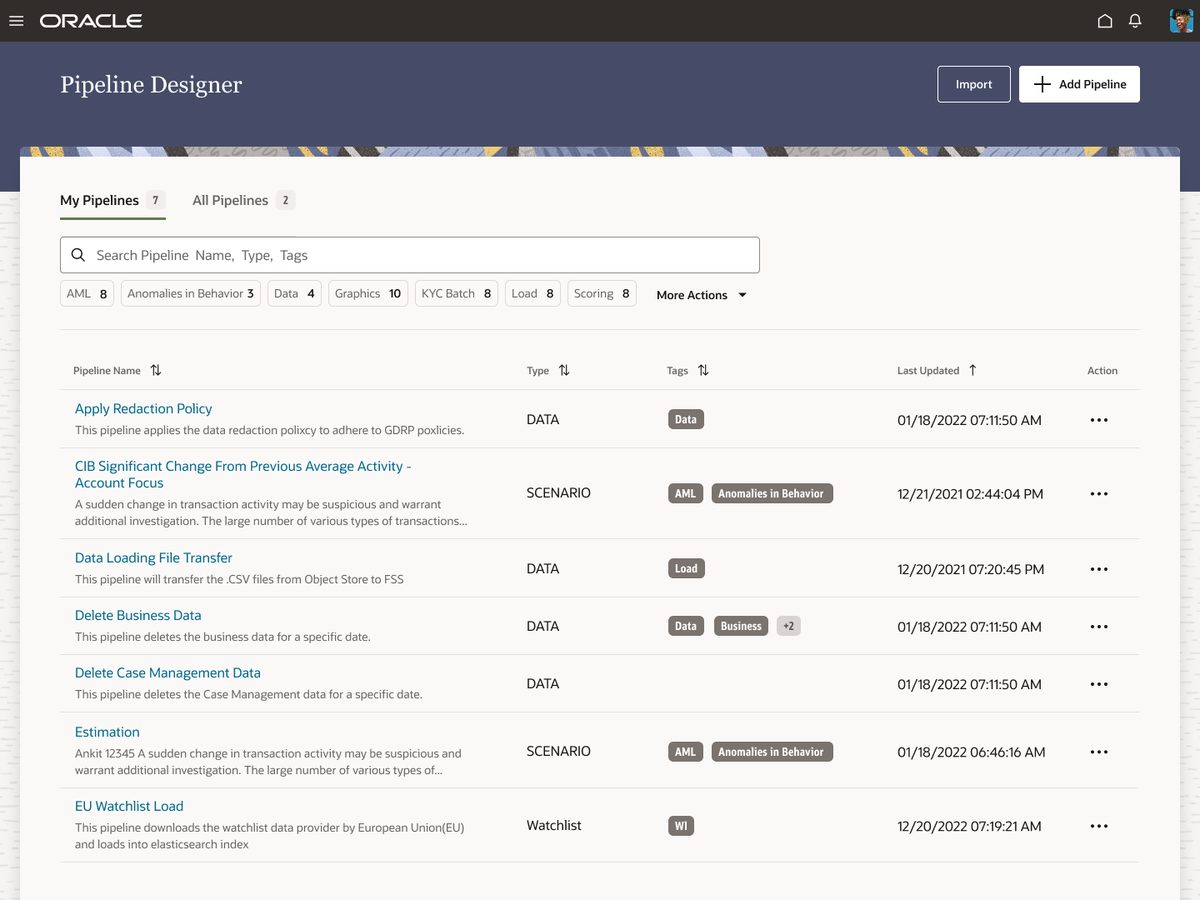Open EU Watchlist Load pipeline
Screen dimensions: 1200x900
click(129, 806)
